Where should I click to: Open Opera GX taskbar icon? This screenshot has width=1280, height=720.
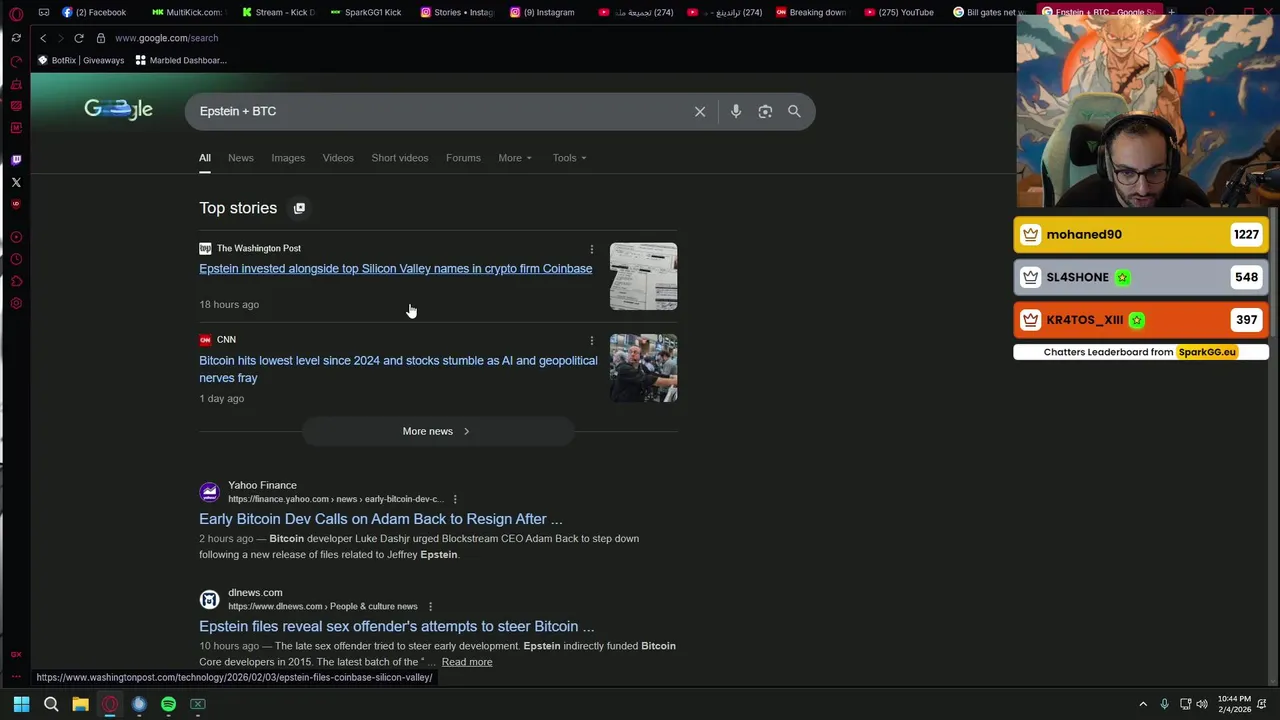tap(110, 704)
